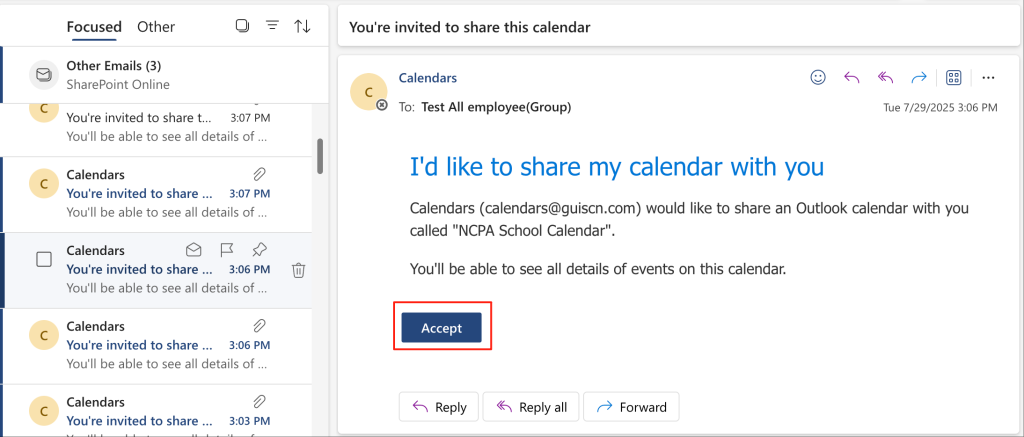Screen dimensions: 1024x437
Task: Open the apps grid icon in message header
Action: 953,77
